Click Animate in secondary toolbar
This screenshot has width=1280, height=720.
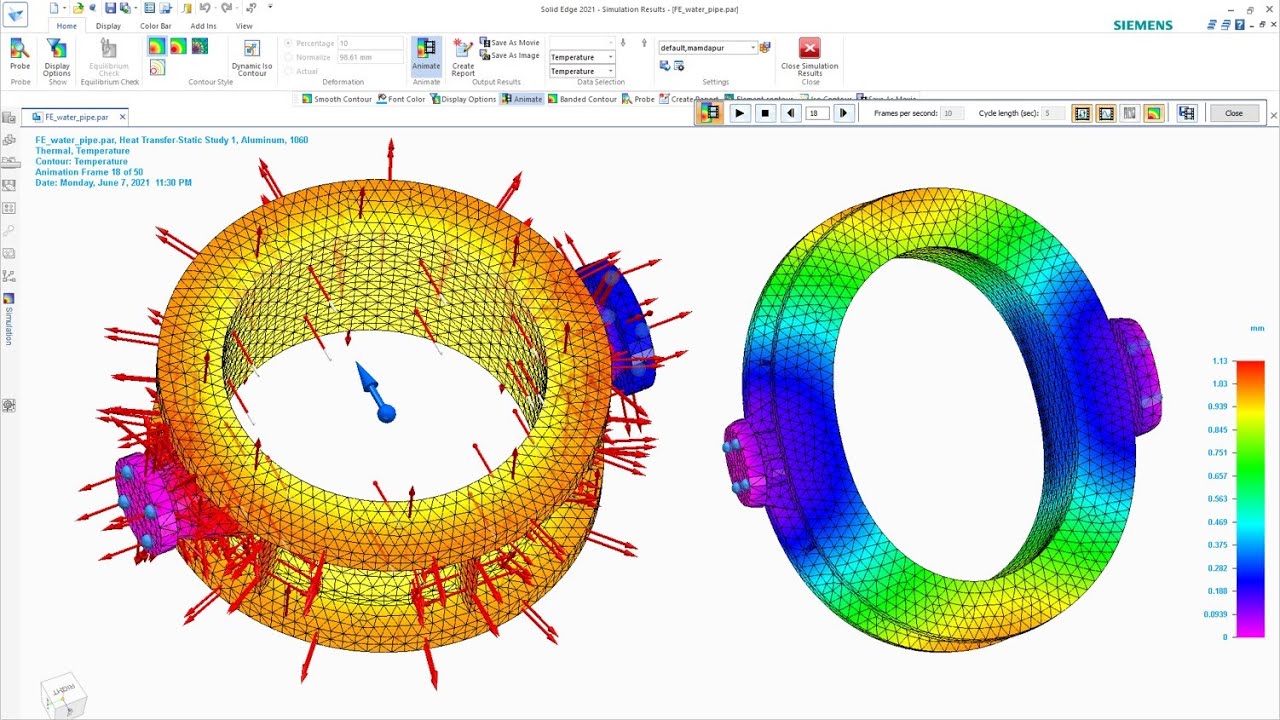(x=522, y=99)
